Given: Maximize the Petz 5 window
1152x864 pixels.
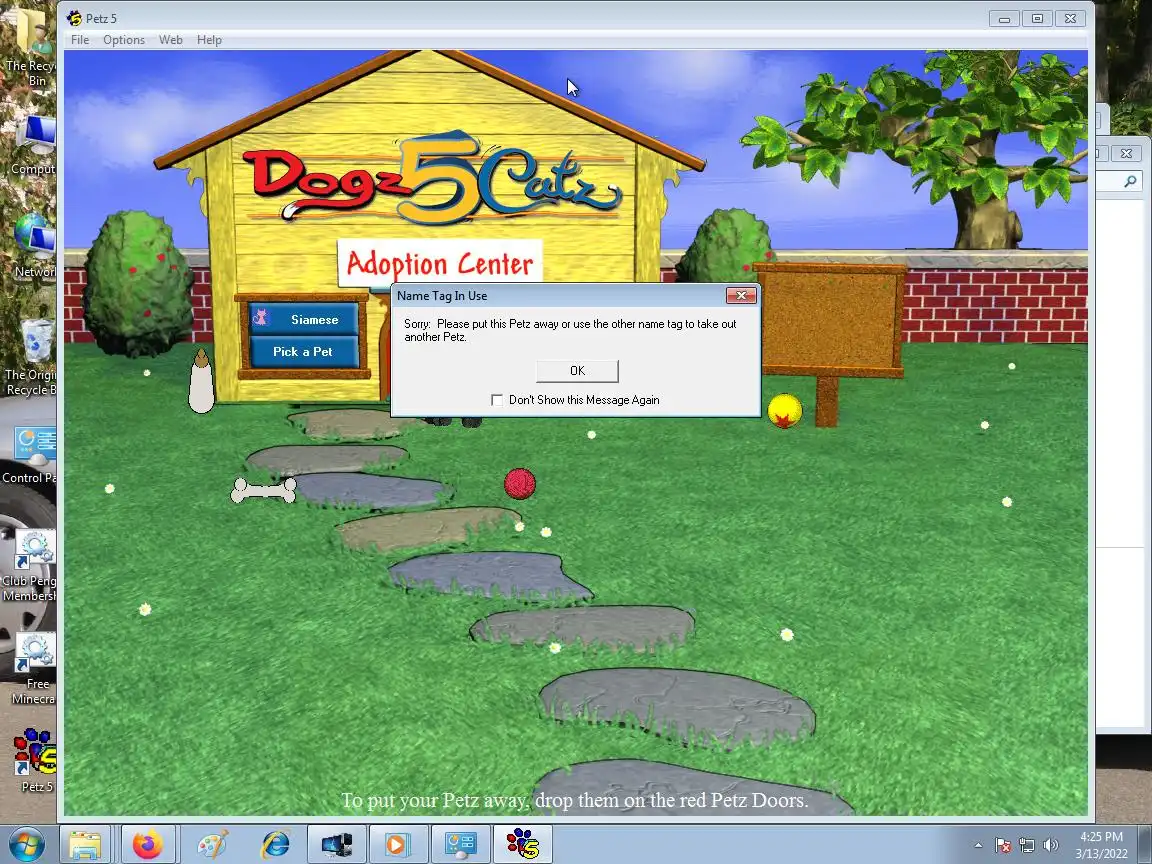Looking at the screenshot, I should pos(1037,18).
